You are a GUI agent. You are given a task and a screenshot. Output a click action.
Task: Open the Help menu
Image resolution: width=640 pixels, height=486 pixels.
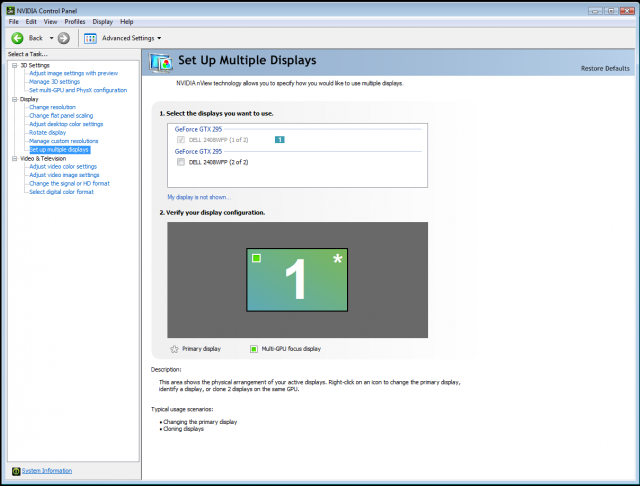(127, 22)
